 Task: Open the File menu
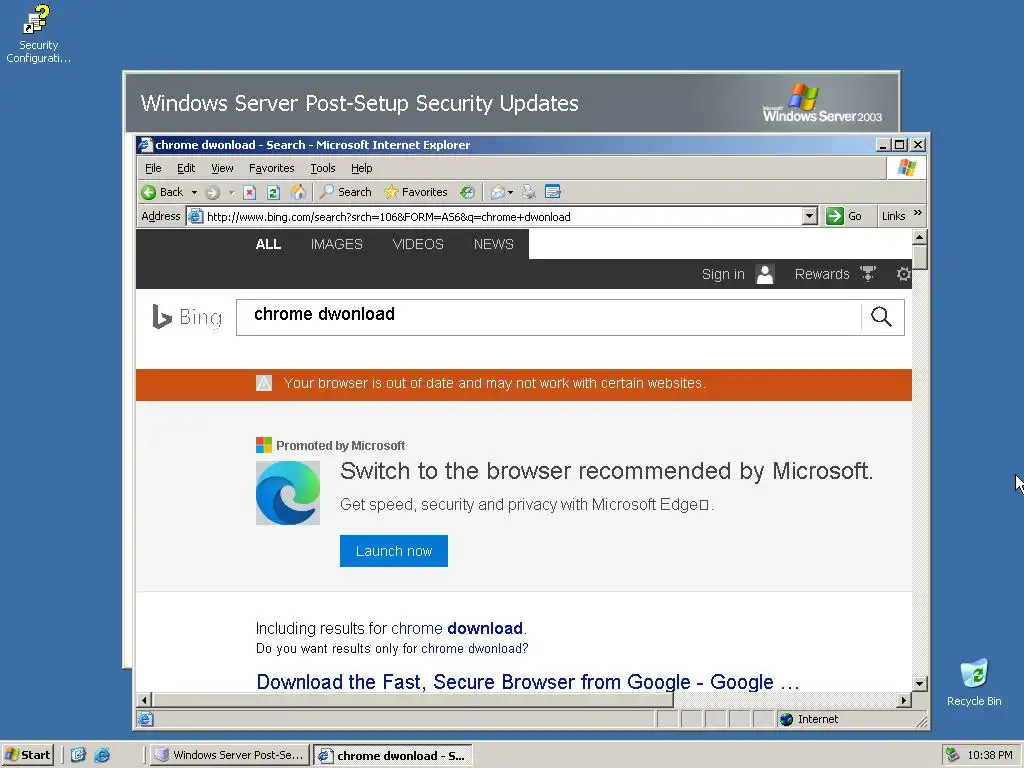click(153, 168)
